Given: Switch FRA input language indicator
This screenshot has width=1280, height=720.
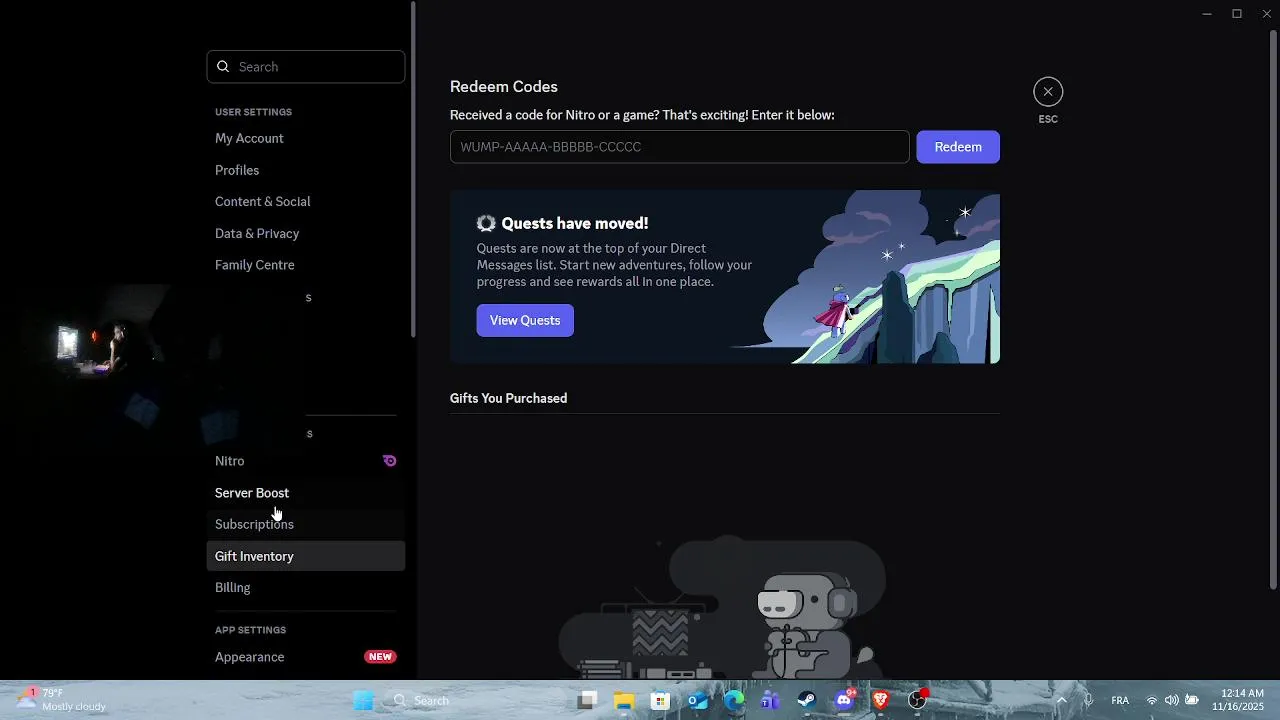Looking at the screenshot, I should pyautogui.click(x=1120, y=701).
